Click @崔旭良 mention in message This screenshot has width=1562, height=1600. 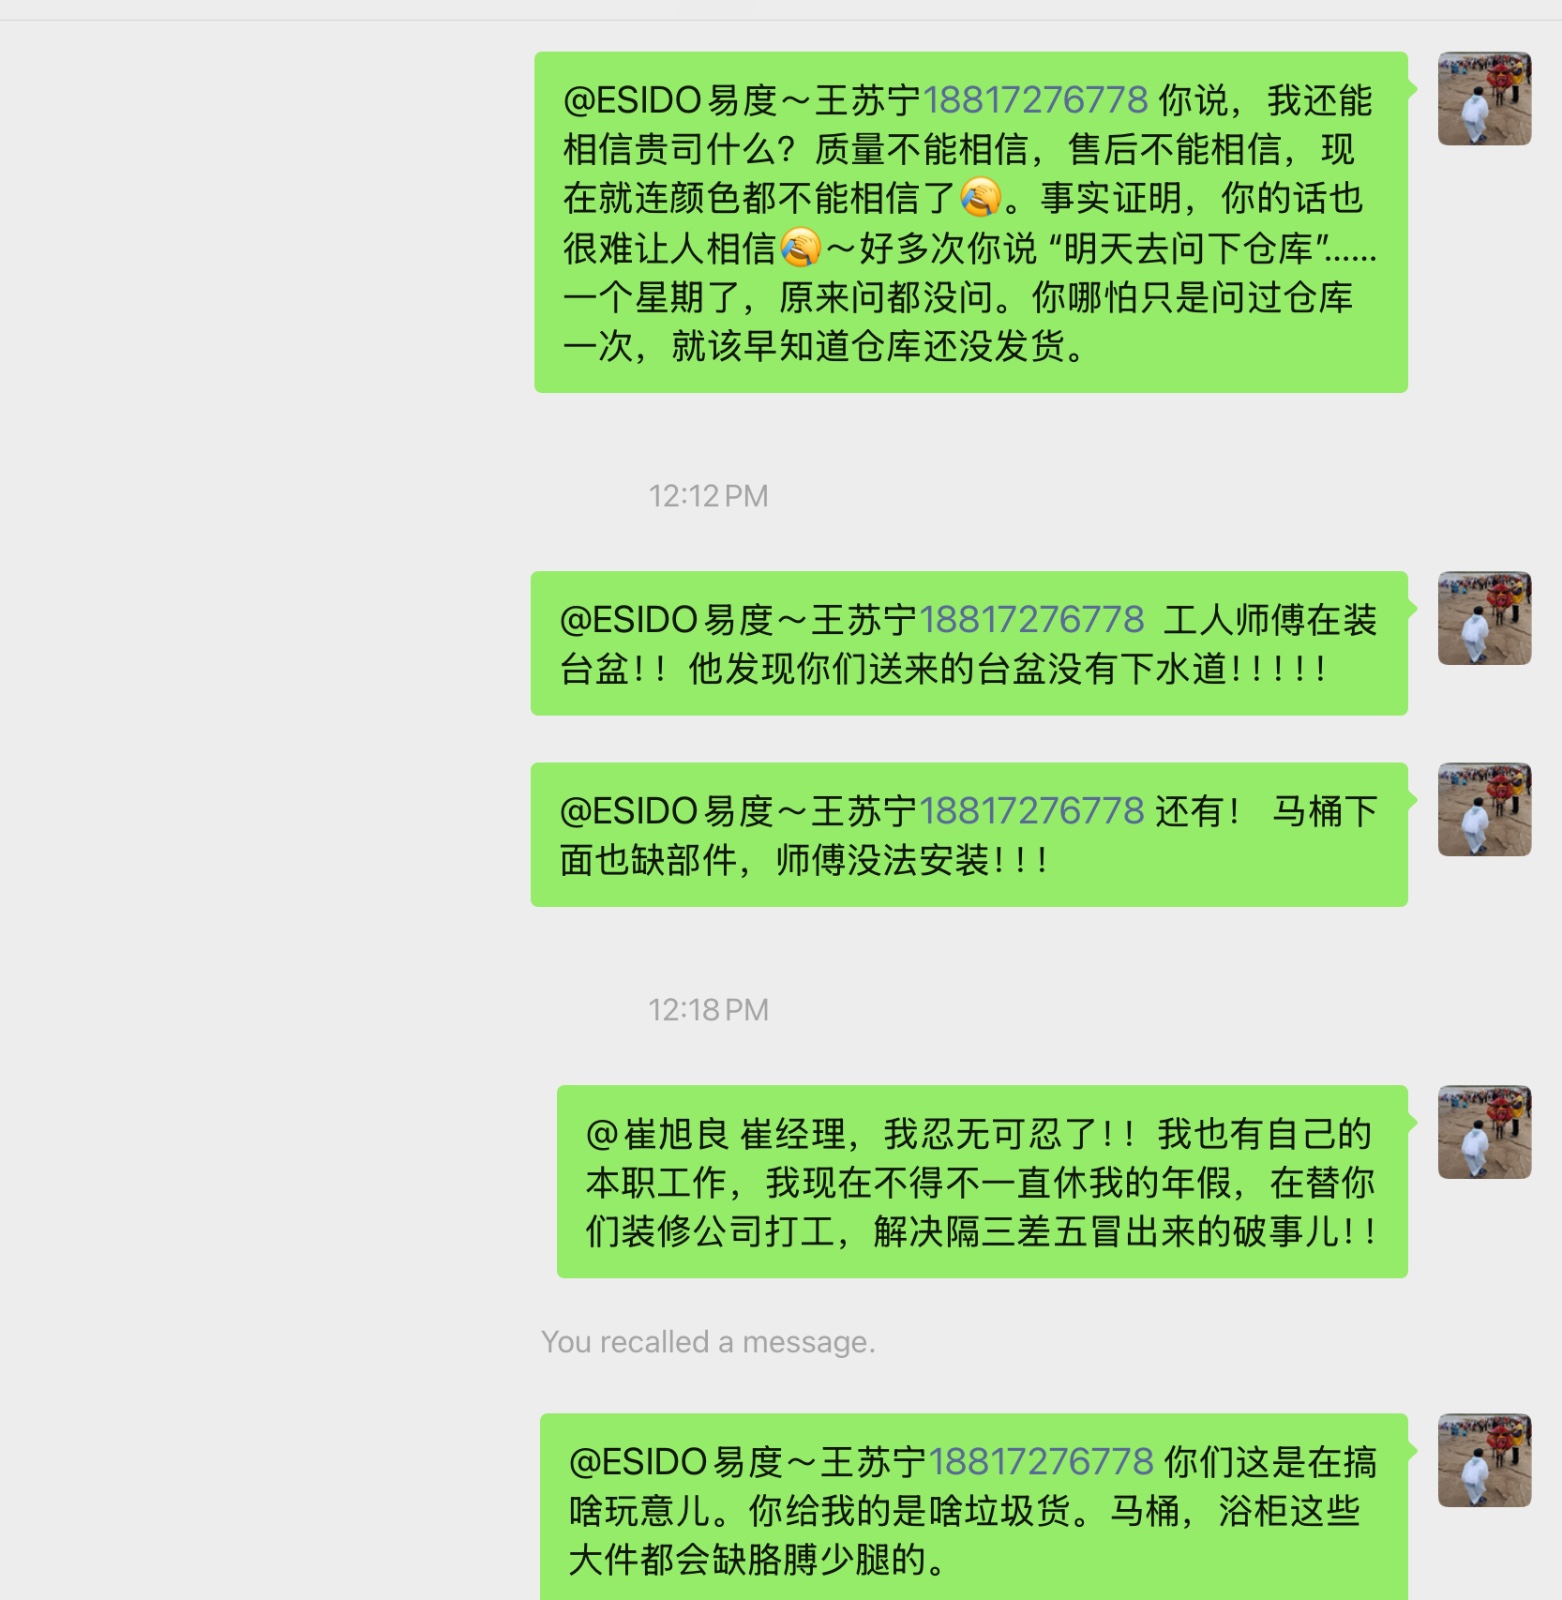[x=657, y=1134]
